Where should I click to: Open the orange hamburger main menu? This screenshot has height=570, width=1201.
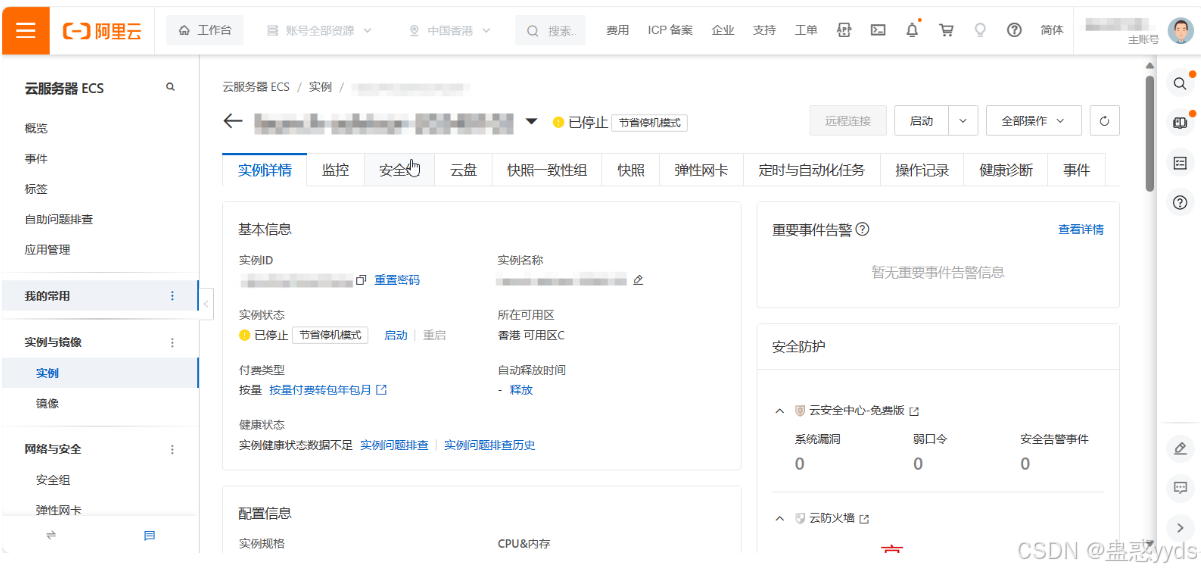click(x=25, y=30)
